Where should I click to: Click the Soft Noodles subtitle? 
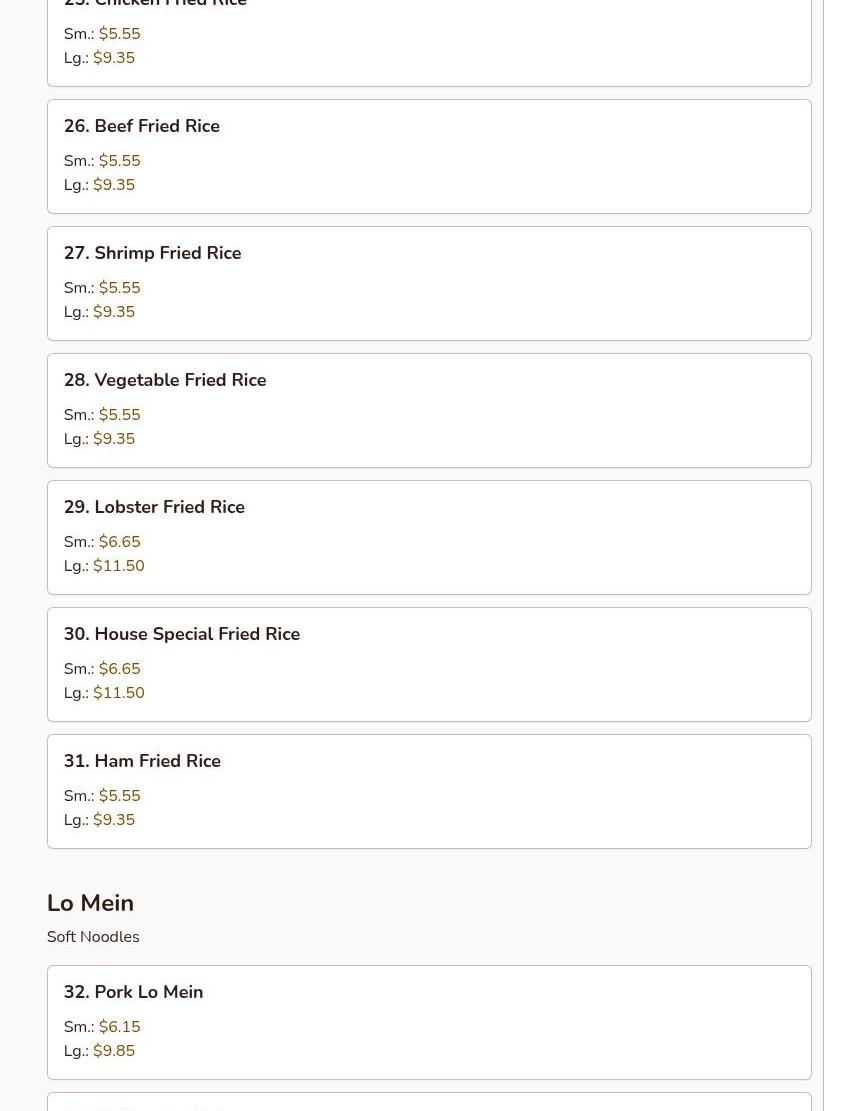click(x=93, y=937)
